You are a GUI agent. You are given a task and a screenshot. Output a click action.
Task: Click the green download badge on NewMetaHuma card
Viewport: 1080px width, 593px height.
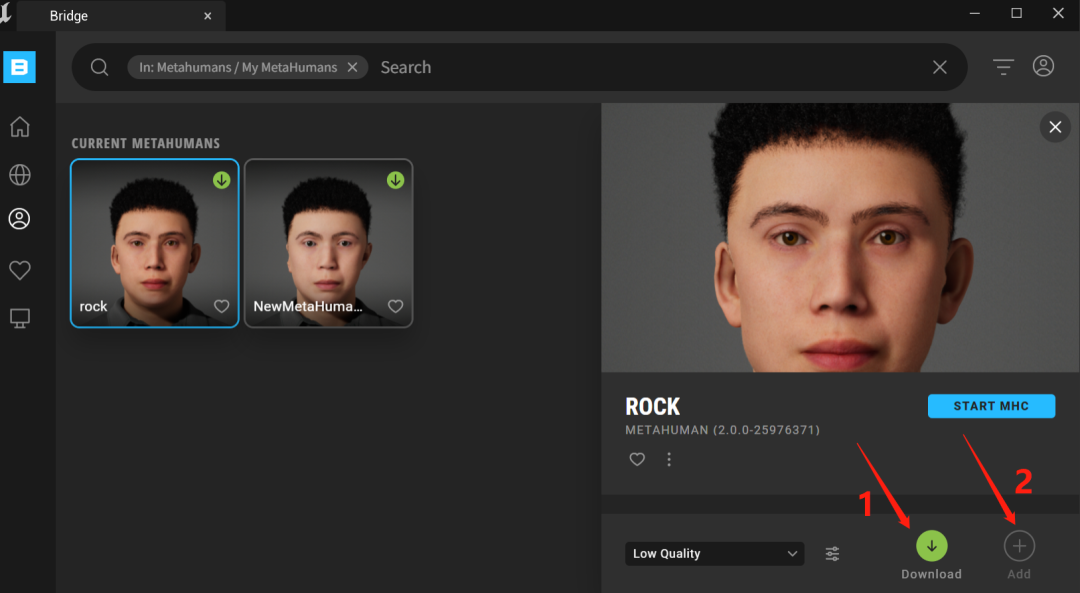[395, 180]
